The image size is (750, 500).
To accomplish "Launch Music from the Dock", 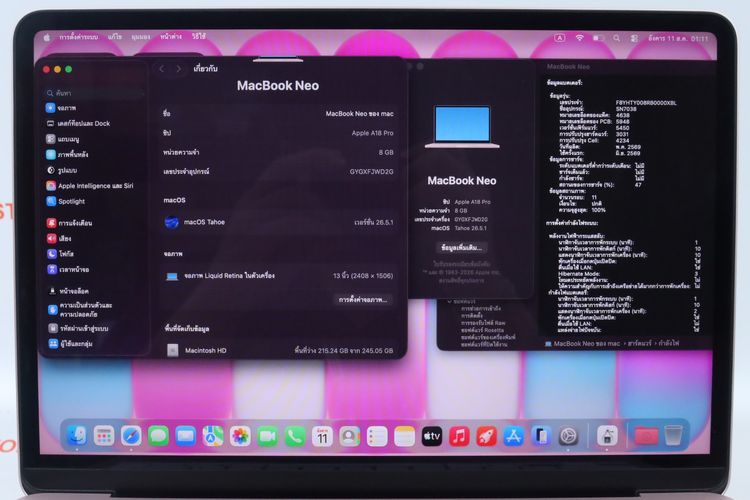I will [x=459, y=436].
